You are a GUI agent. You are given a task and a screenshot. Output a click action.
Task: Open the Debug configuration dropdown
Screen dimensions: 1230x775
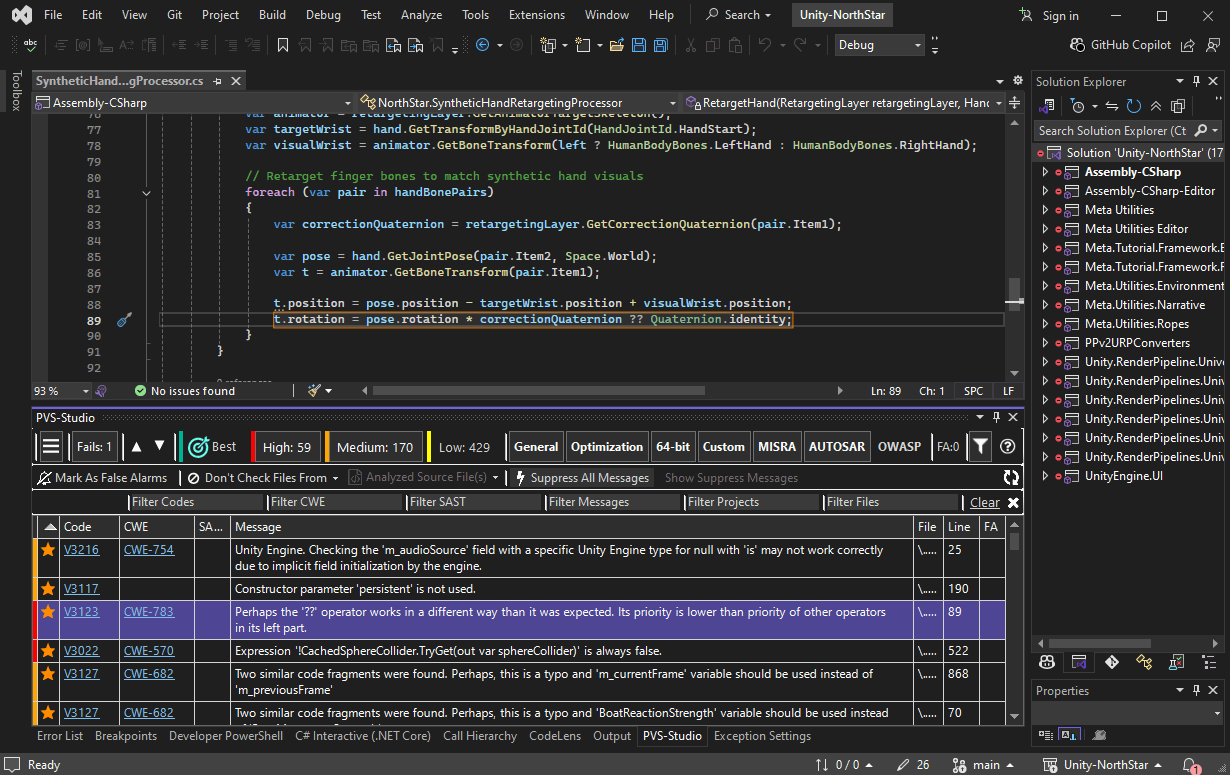tap(879, 45)
